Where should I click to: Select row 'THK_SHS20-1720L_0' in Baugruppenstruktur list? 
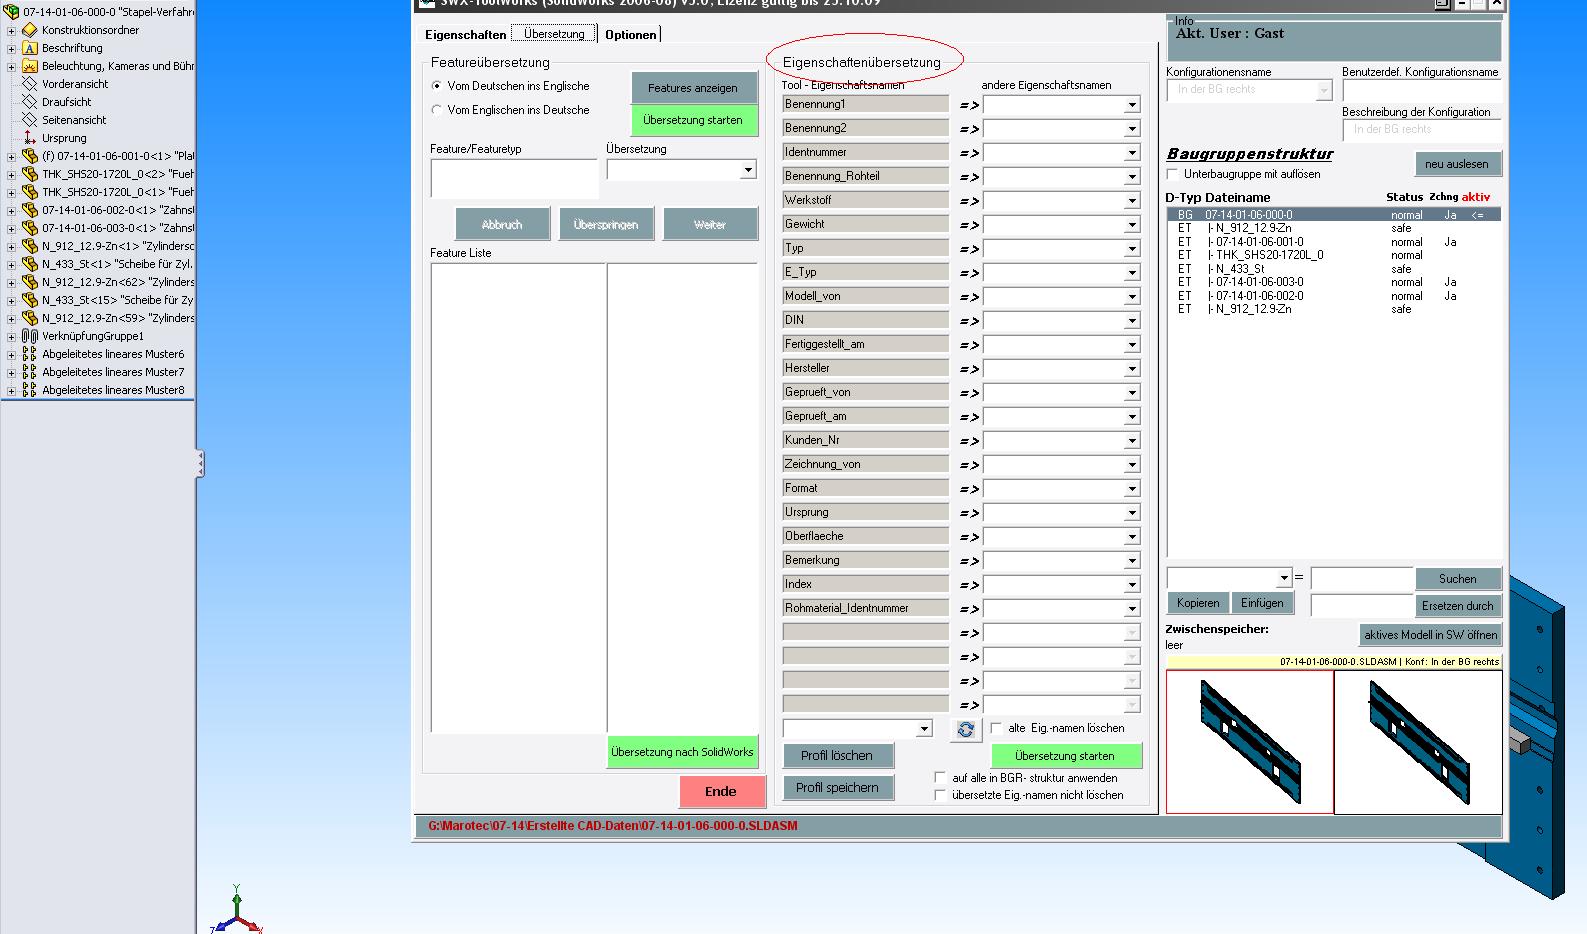pos(1334,255)
